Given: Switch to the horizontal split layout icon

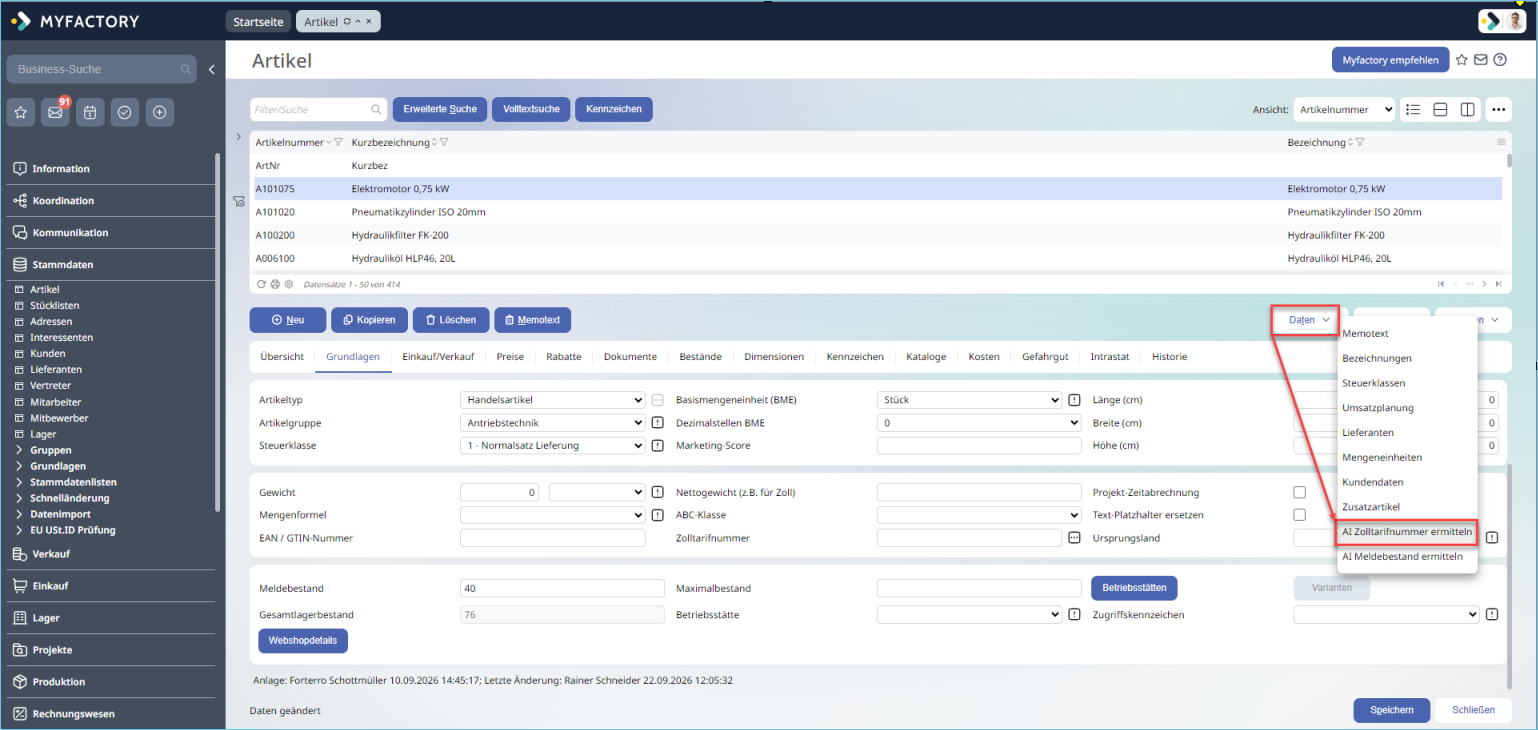Looking at the screenshot, I should (1441, 109).
